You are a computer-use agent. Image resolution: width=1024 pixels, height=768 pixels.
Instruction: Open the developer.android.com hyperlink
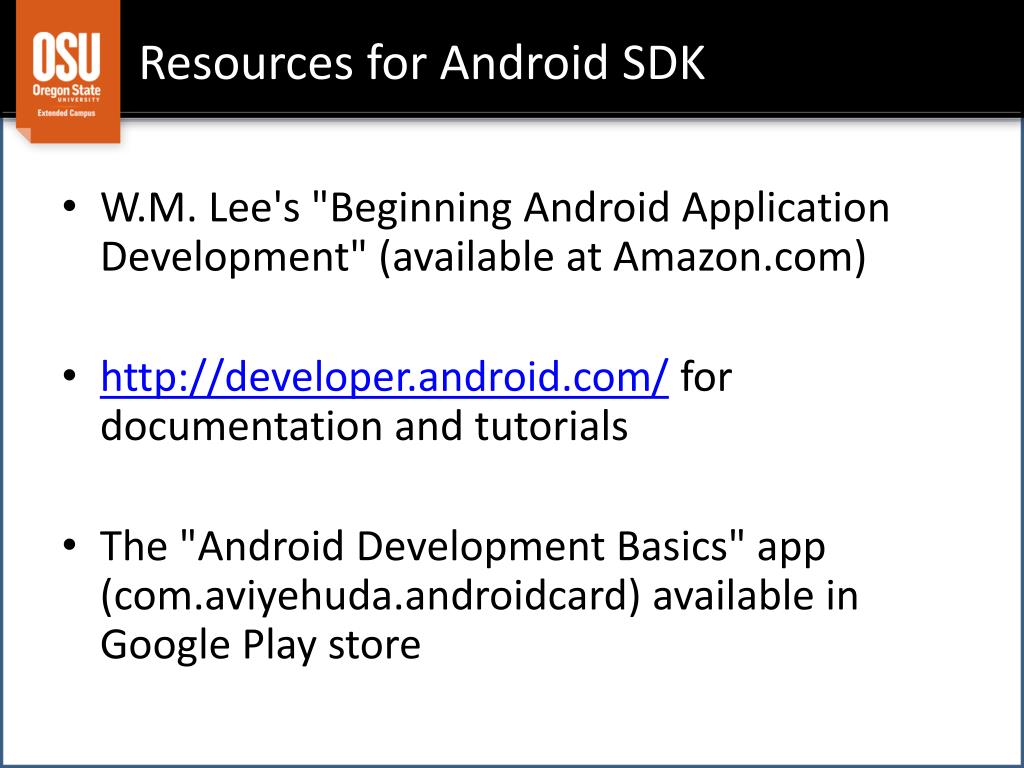pos(384,377)
